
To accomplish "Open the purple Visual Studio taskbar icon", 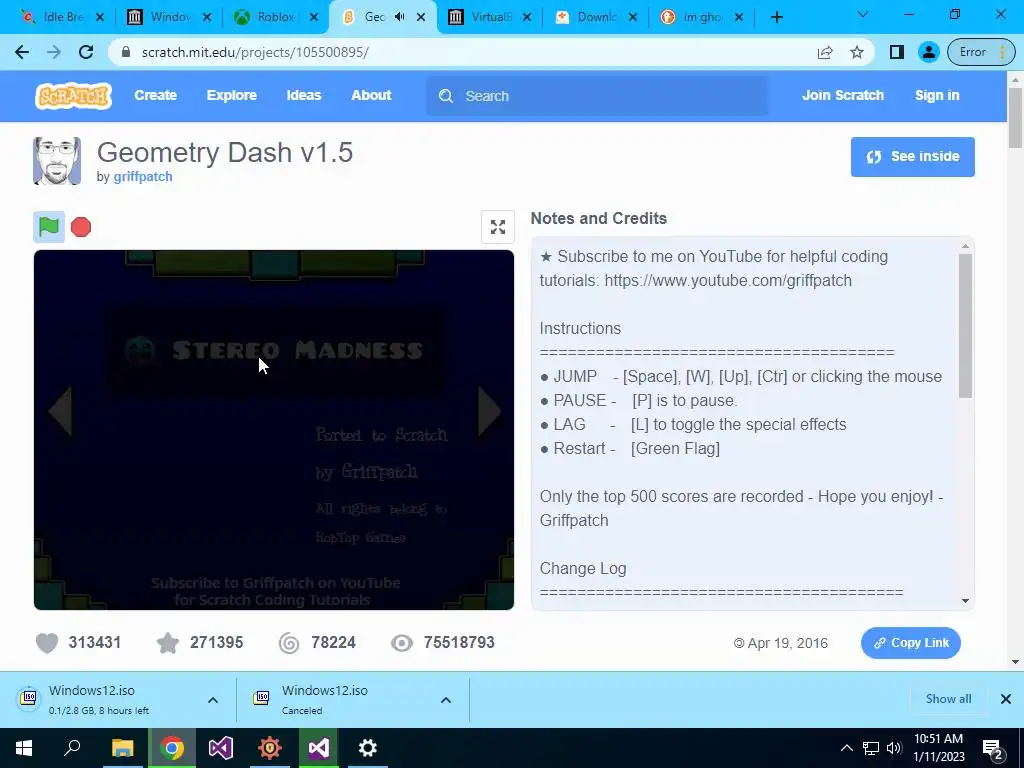I will 221,748.
